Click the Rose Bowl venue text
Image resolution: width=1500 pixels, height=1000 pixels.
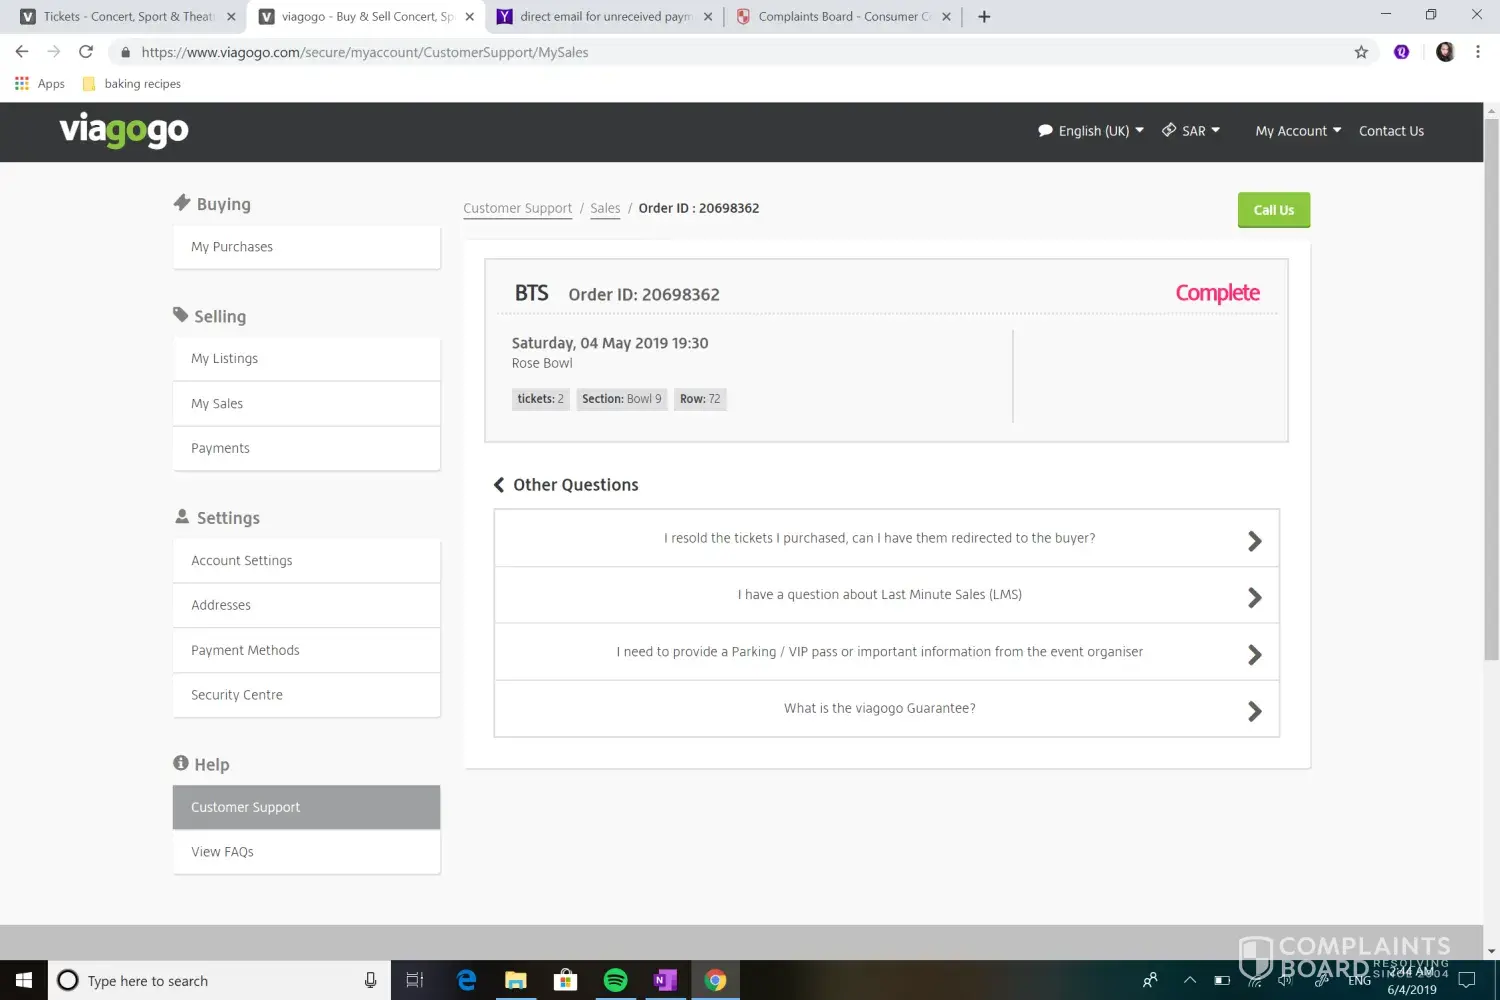tap(542, 363)
